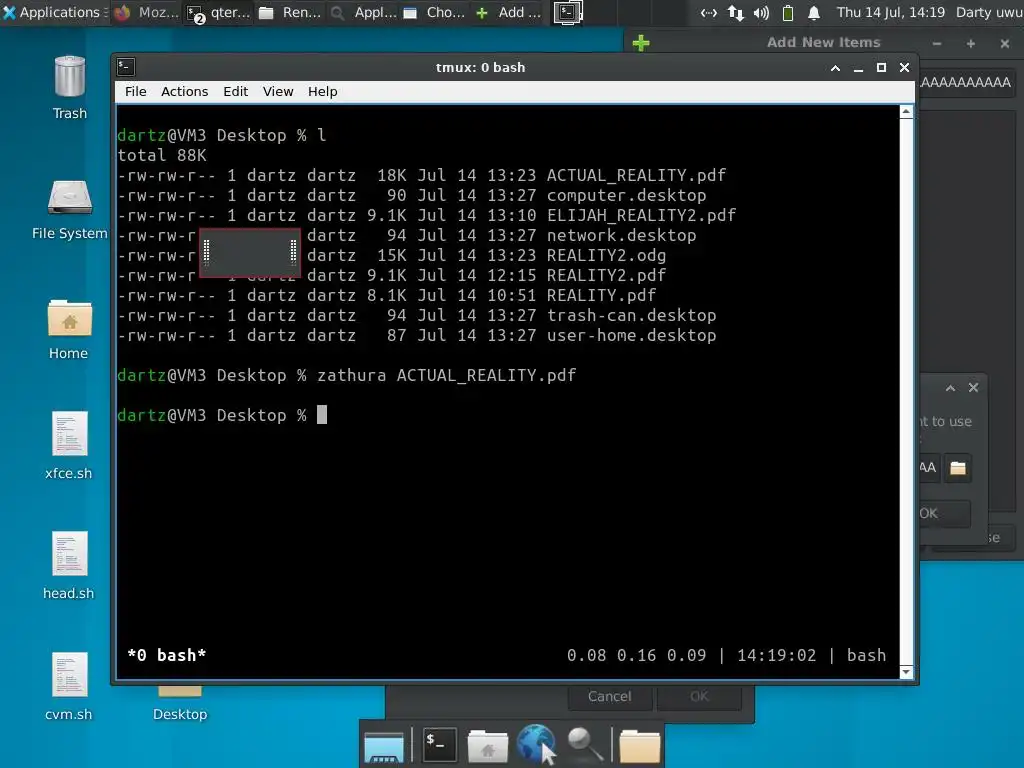This screenshot has width=1024, height=768.
Task: Click the *0 bash* tmux window label
Action: point(167,655)
